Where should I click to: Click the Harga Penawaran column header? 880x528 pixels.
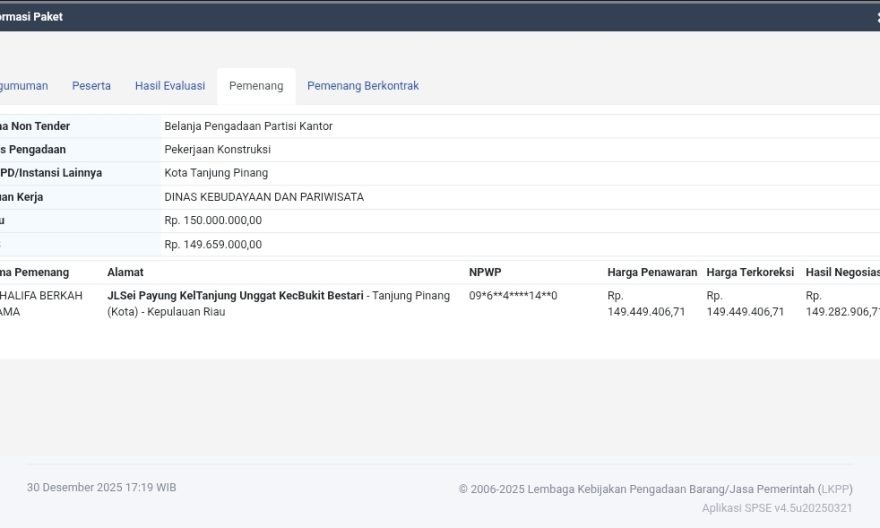pyautogui.click(x=651, y=272)
